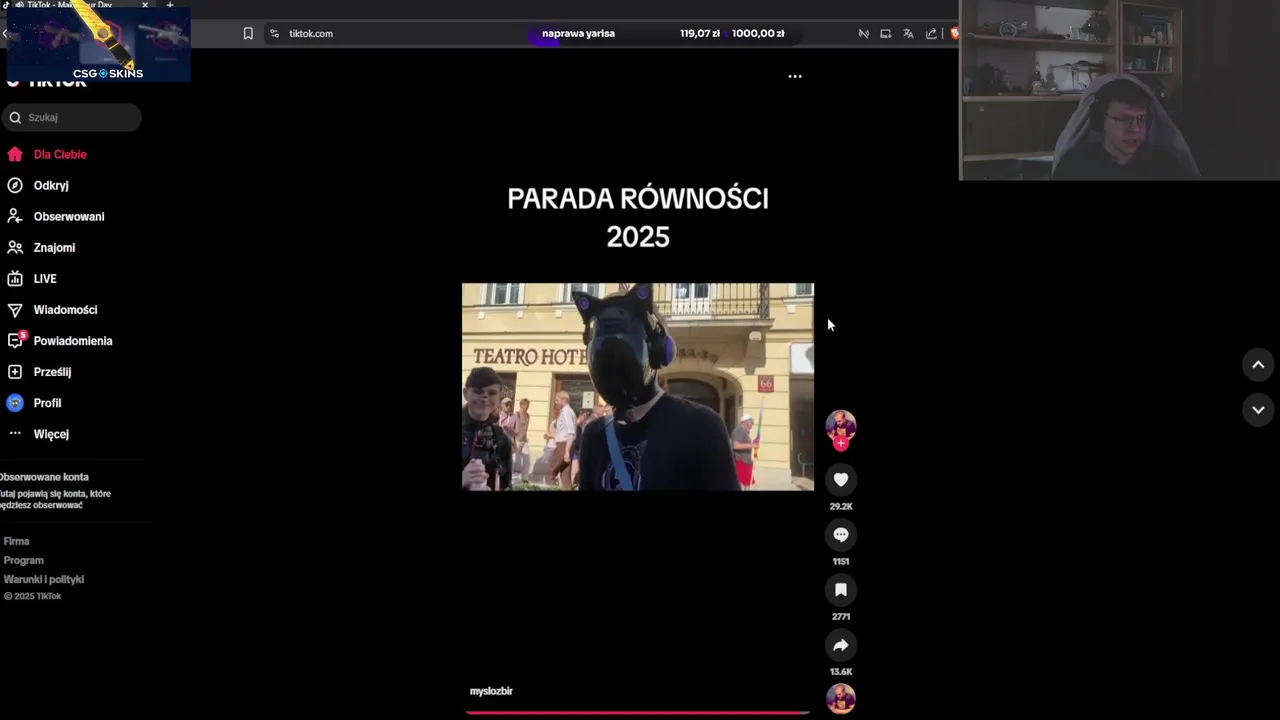Screen dimensions: 1280x720
Task: Open the three-dot video options menu
Action: coord(795,76)
